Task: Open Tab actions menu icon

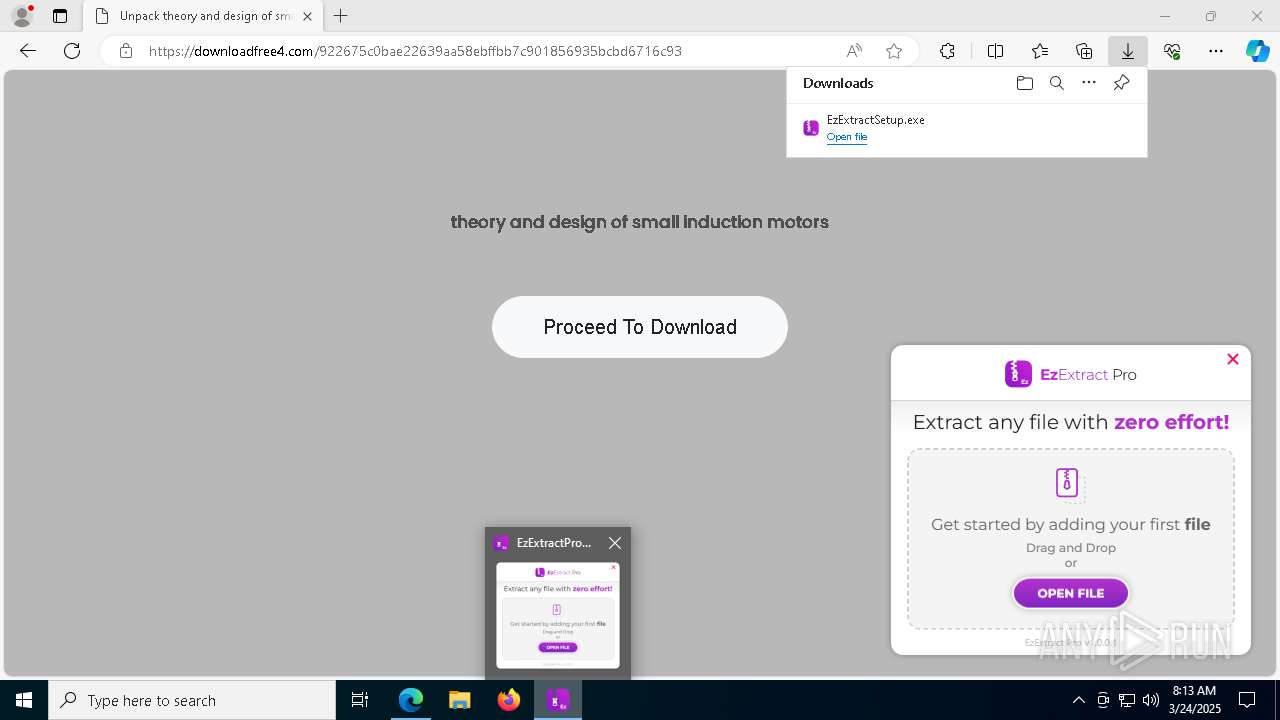Action: [60, 16]
